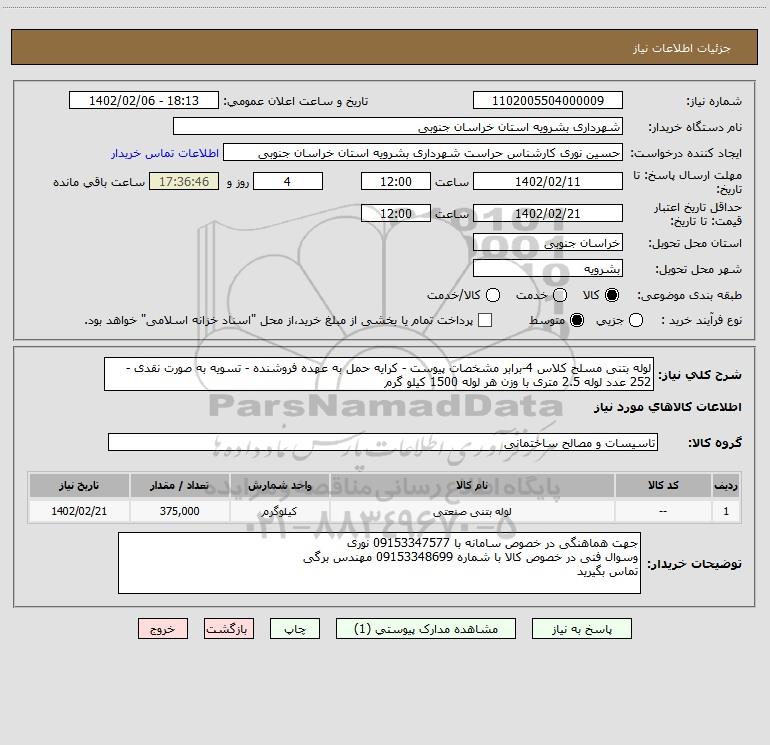Viewport: 770px width, 745px height.
Task: Click the کد کالا column header
Action: click(x=663, y=485)
